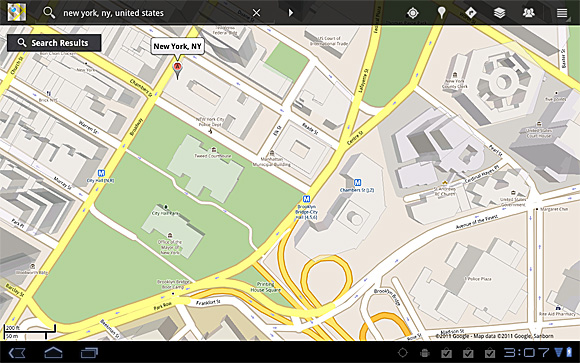The width and height of the screenshot is (580, 363).
Task: Open the Directions icon
Action: point(471,13)
